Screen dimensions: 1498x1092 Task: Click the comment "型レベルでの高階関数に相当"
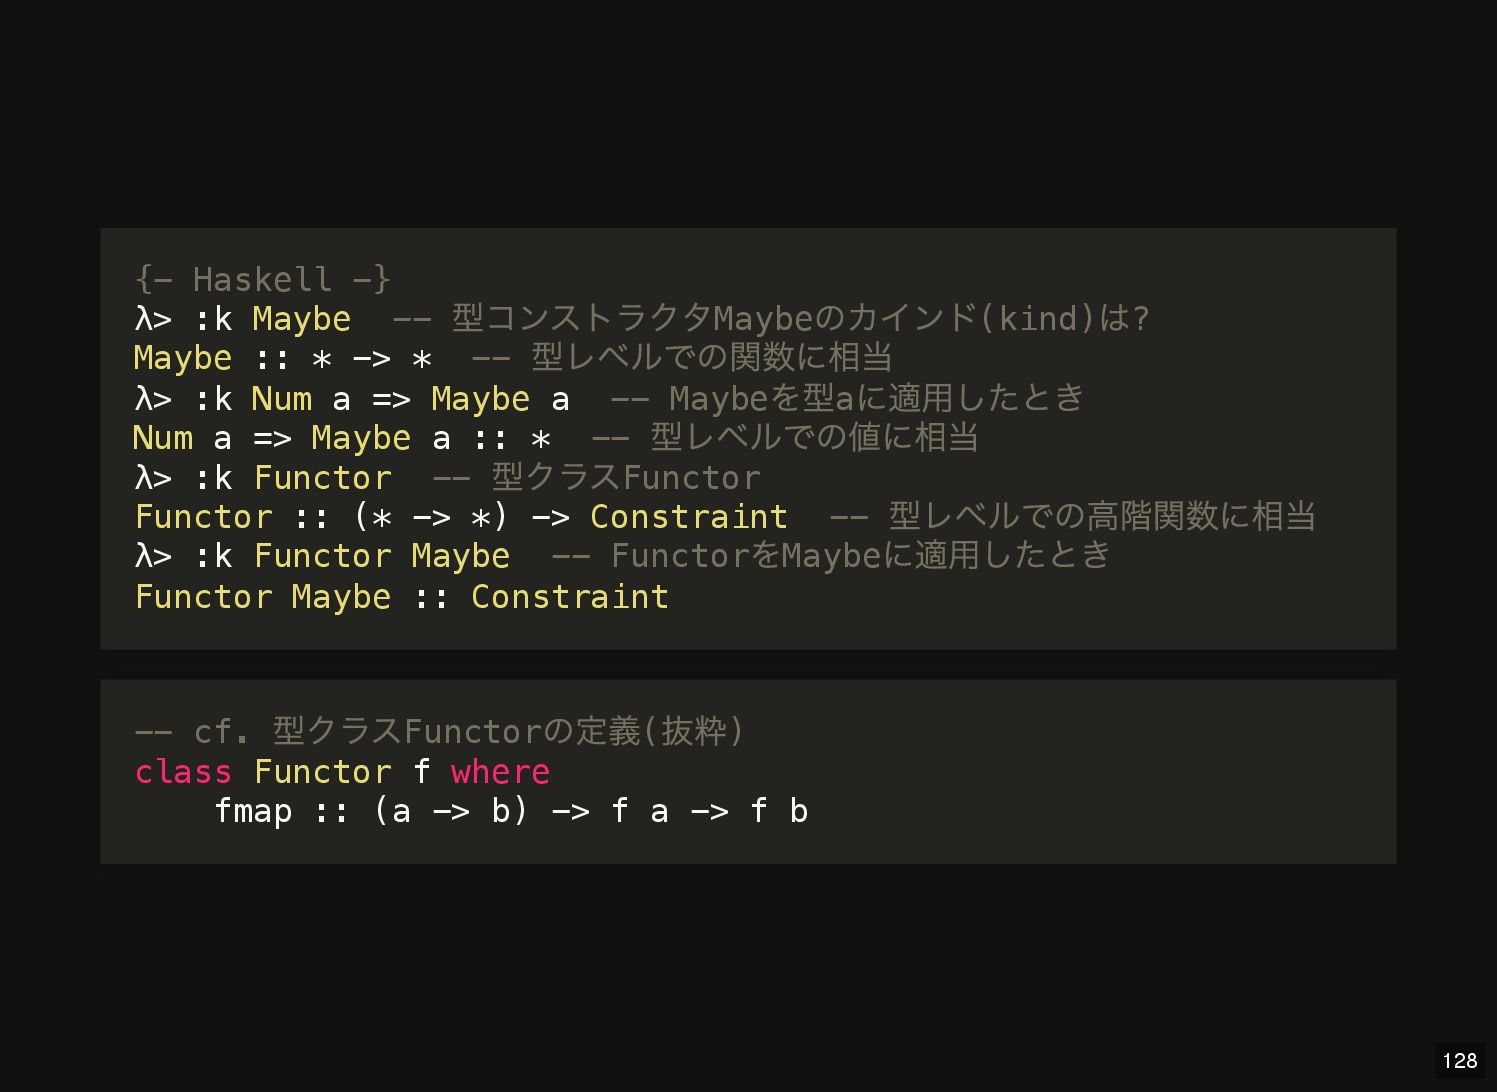pyautogui.click(x=1102, y=516)
